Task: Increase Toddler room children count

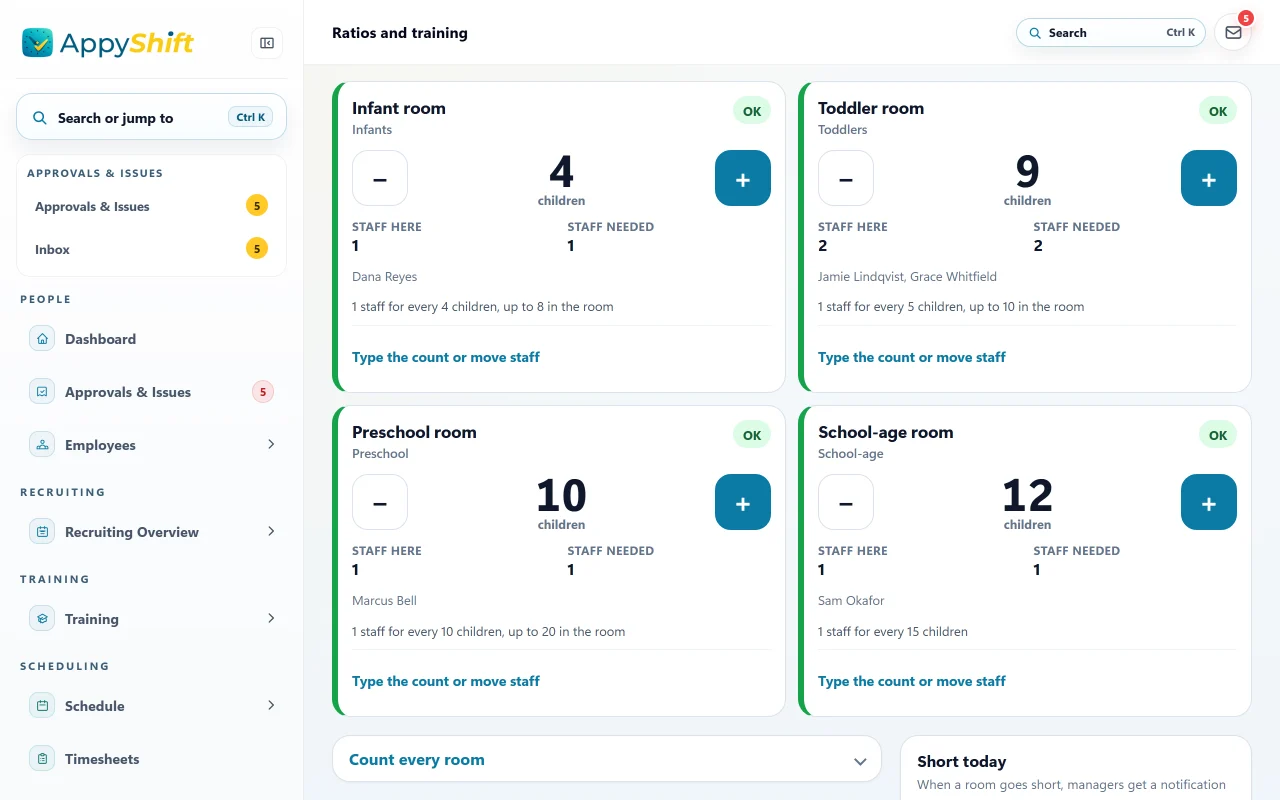Action: point(1209,178)
